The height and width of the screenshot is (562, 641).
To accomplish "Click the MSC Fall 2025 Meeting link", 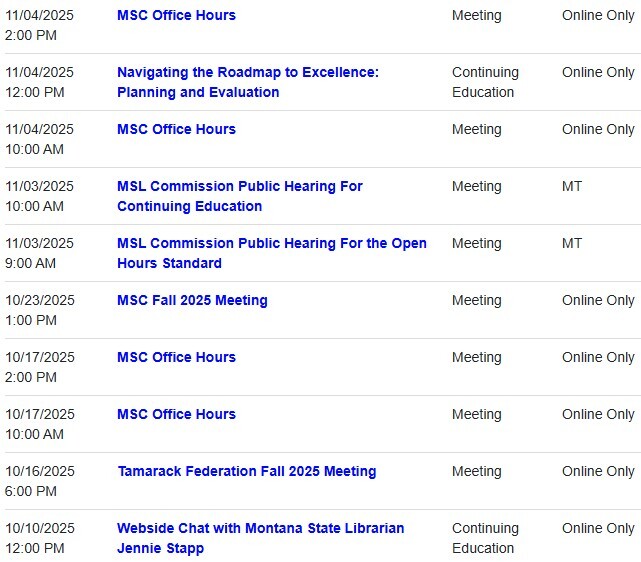I will point(192,301).
